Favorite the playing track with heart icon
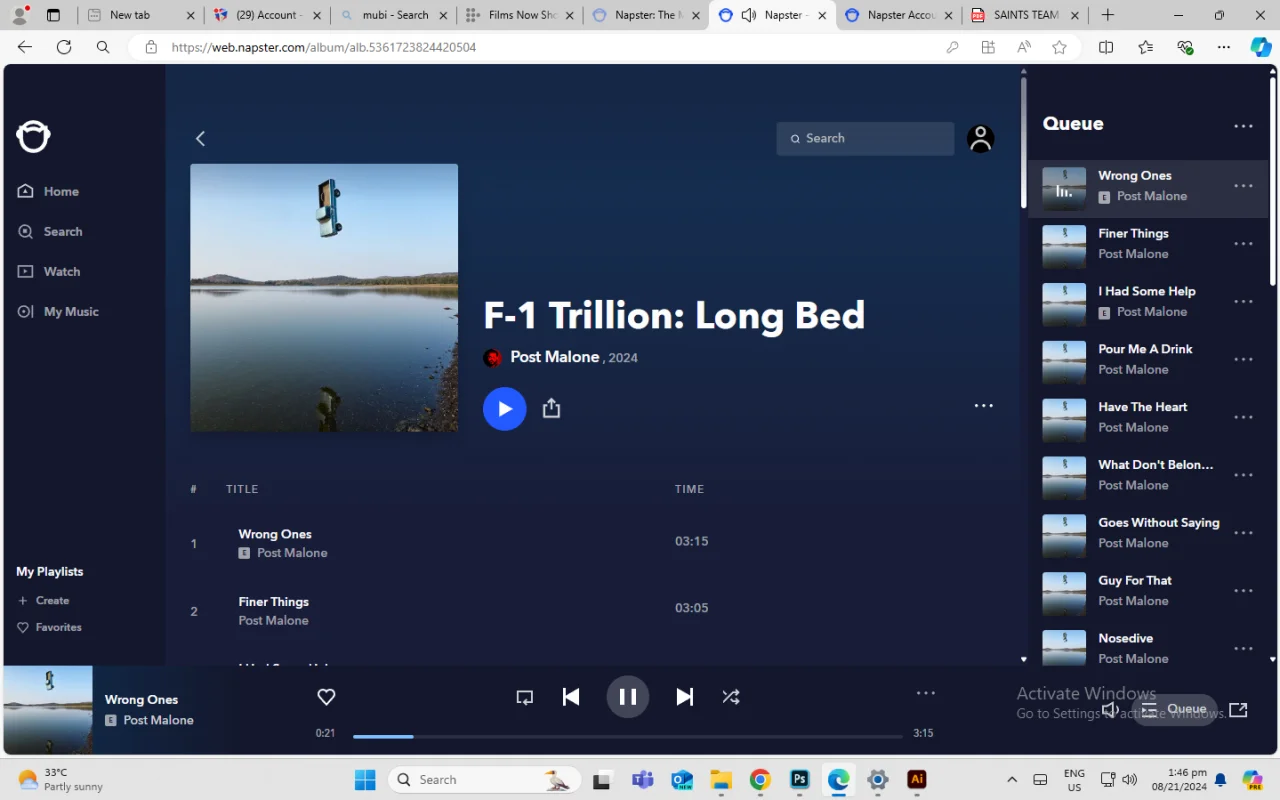This screenshot has height=800, width=1280. [x=326, y=697]
